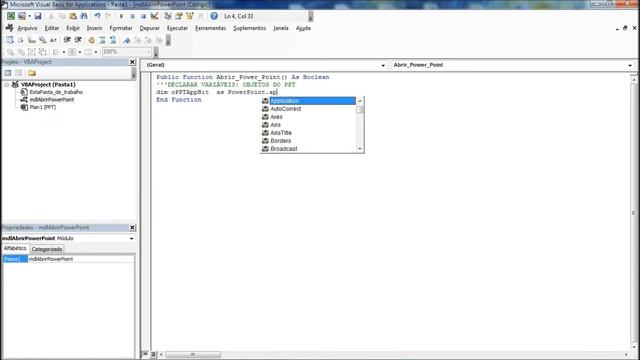Collapse the VBAProject (Pasta1) tree node

(x=7, y=84)
